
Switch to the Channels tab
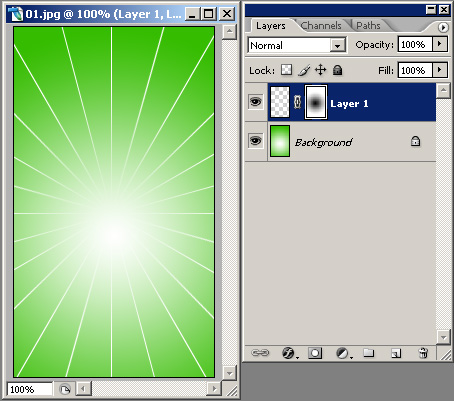pyautogui.click(x=321, y=25)
